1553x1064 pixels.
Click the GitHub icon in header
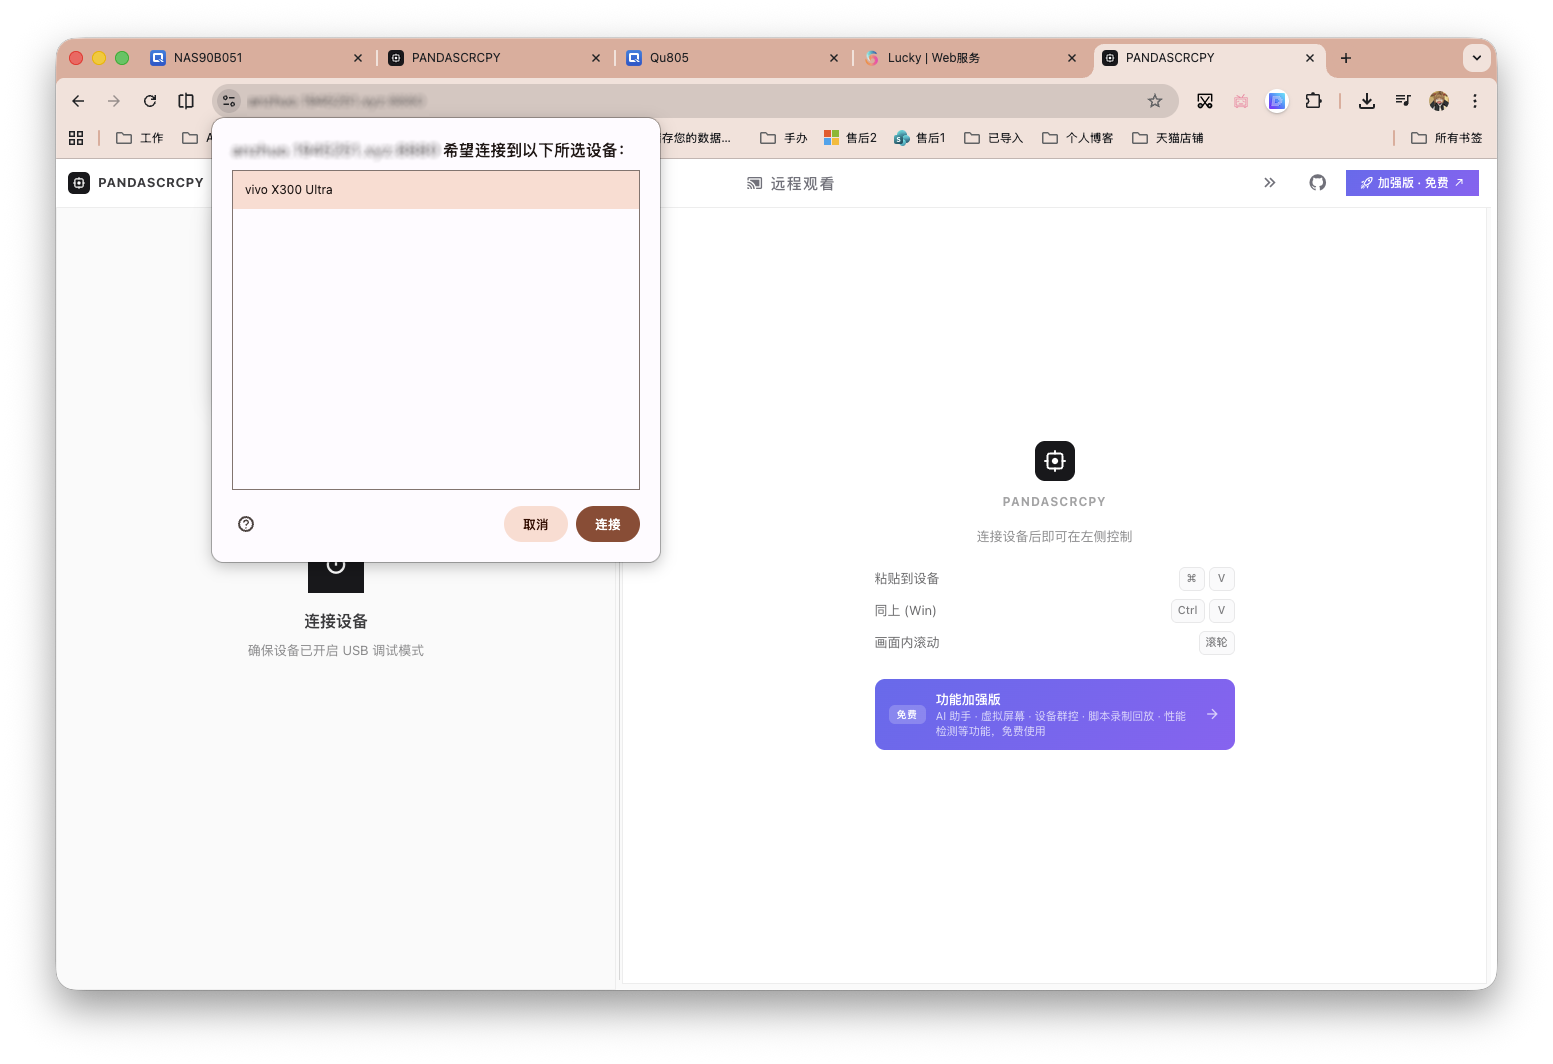(1317, 183)
